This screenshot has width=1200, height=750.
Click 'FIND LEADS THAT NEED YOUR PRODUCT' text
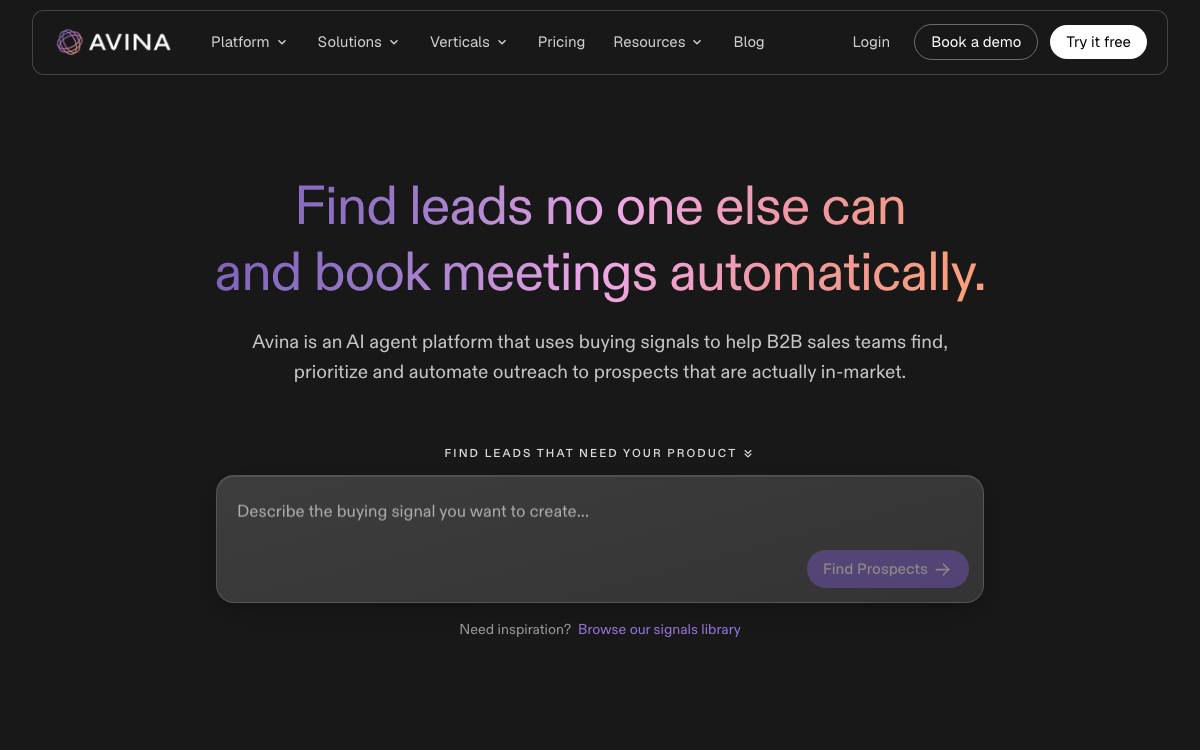tap(590, 453)
